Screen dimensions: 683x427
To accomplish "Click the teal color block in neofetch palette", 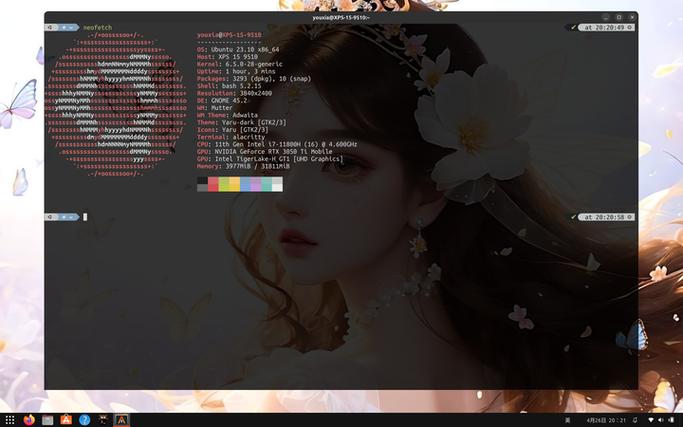I will [267, 184].
